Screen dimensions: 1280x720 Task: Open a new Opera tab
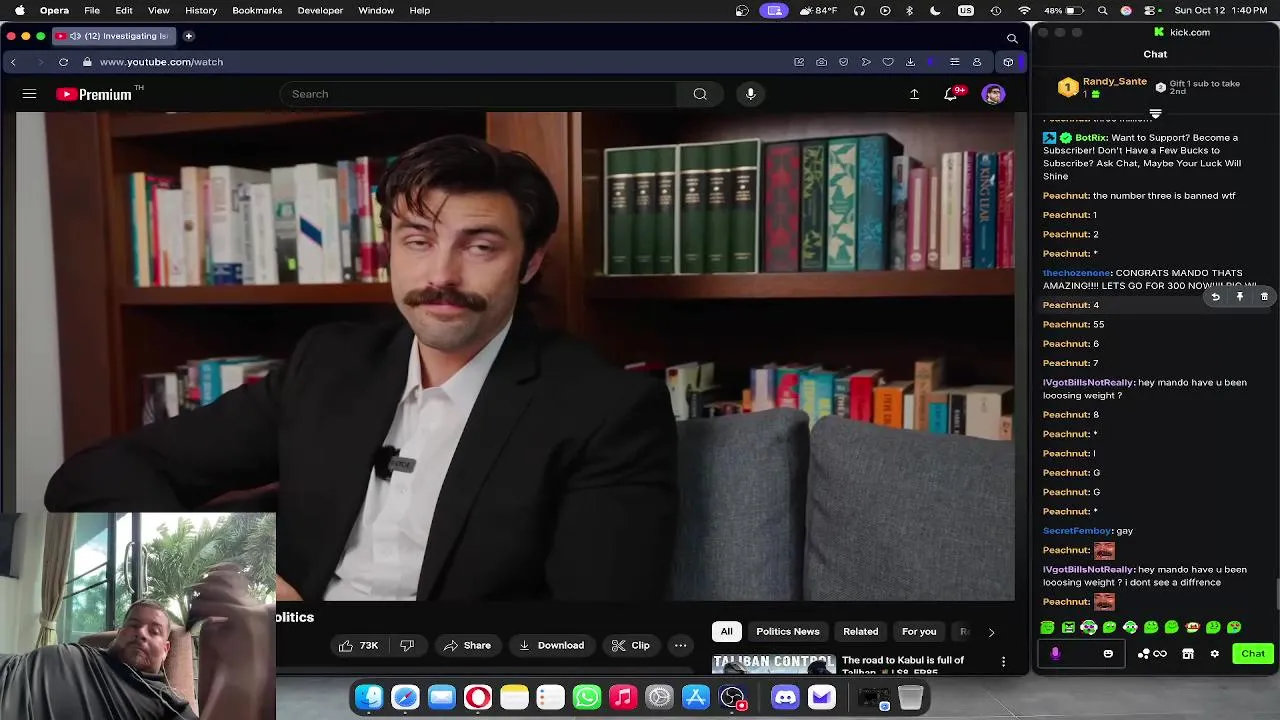point(188,36)
